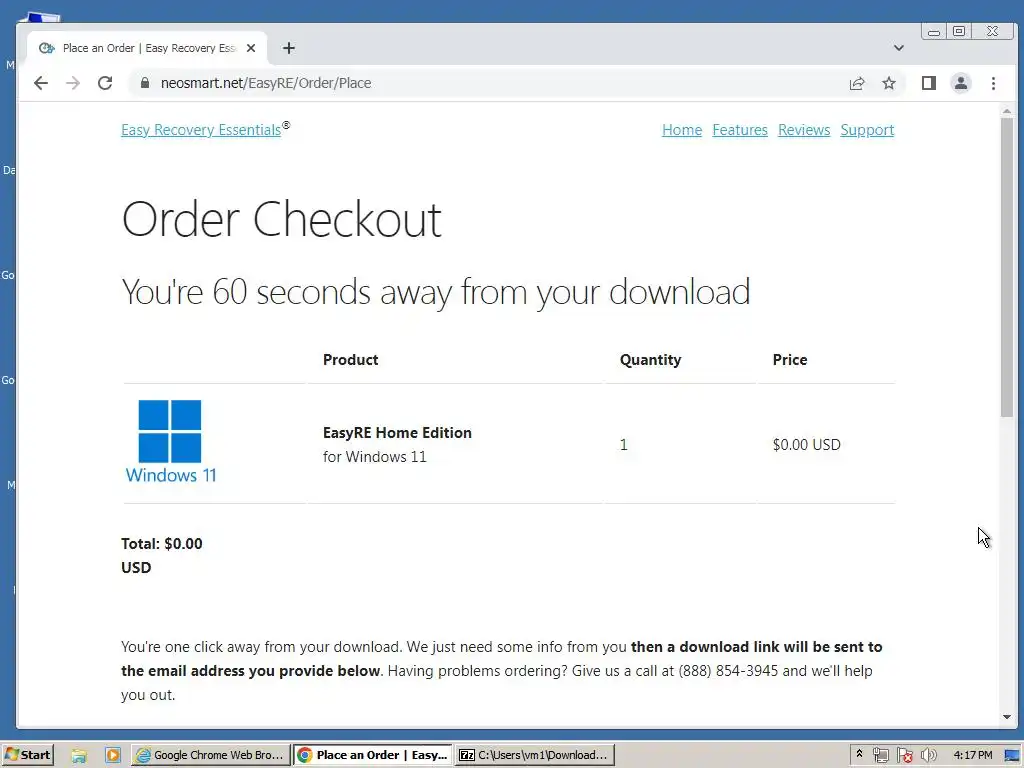
Task: Click the scrollbar down arrow
Action: [1006, 716]
